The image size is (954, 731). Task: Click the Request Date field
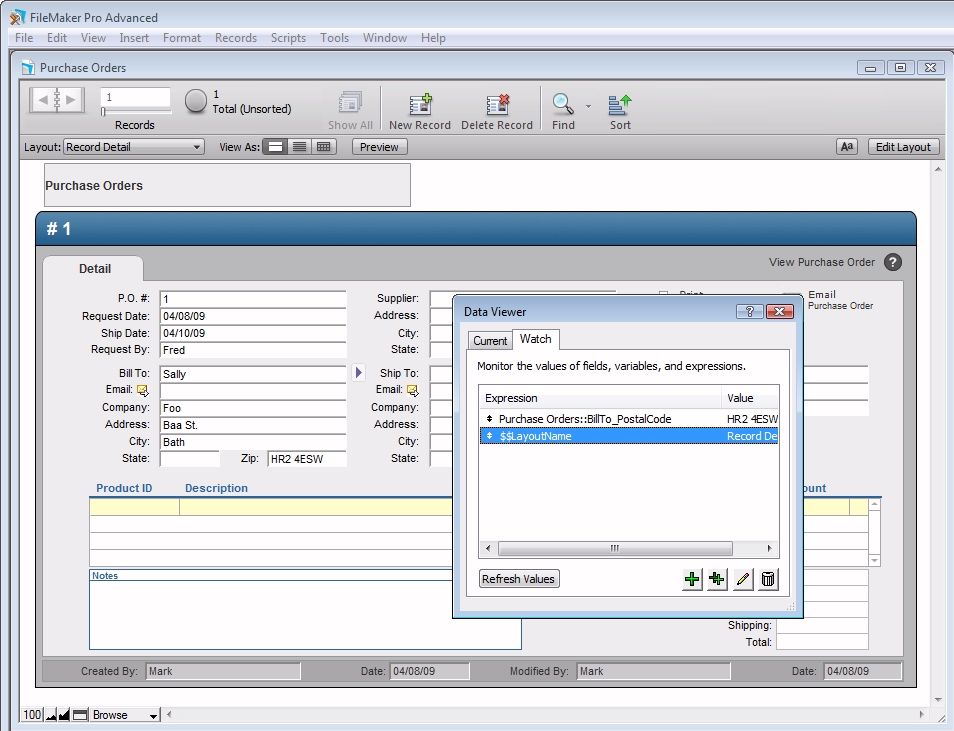253,316
